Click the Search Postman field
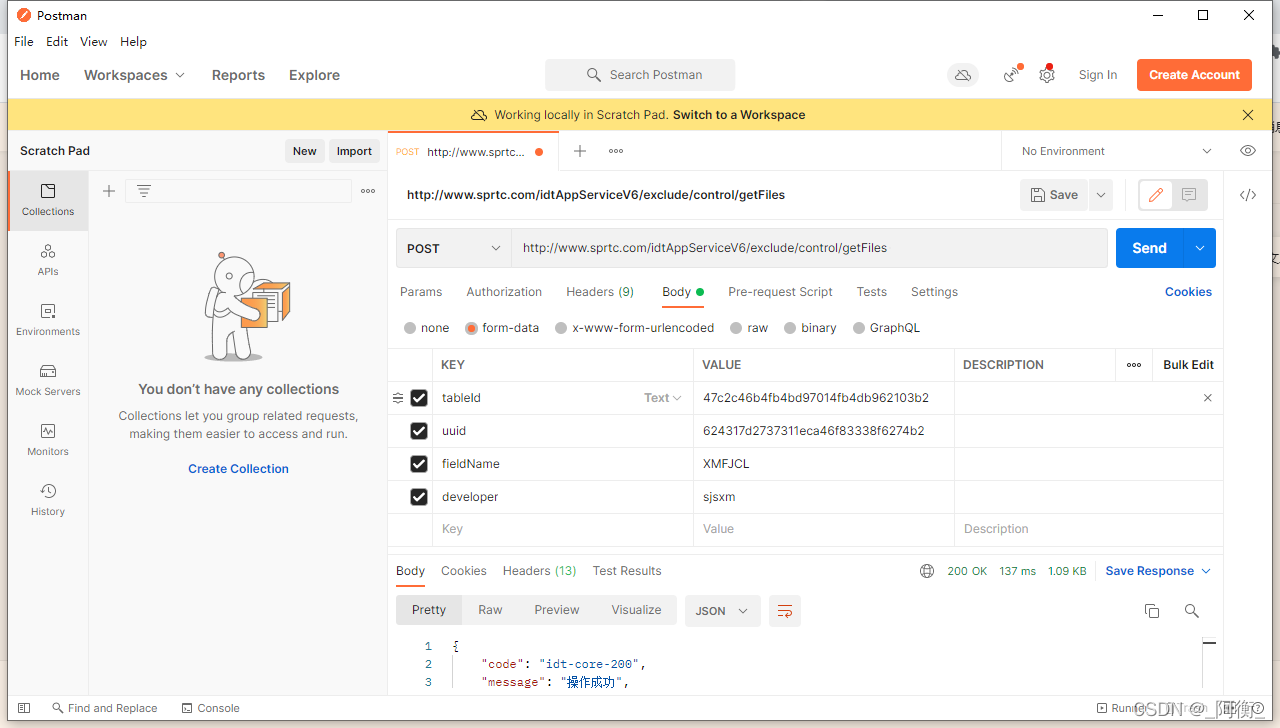Viewport: 1280px width, 728px height. click(x=640, y=75)
